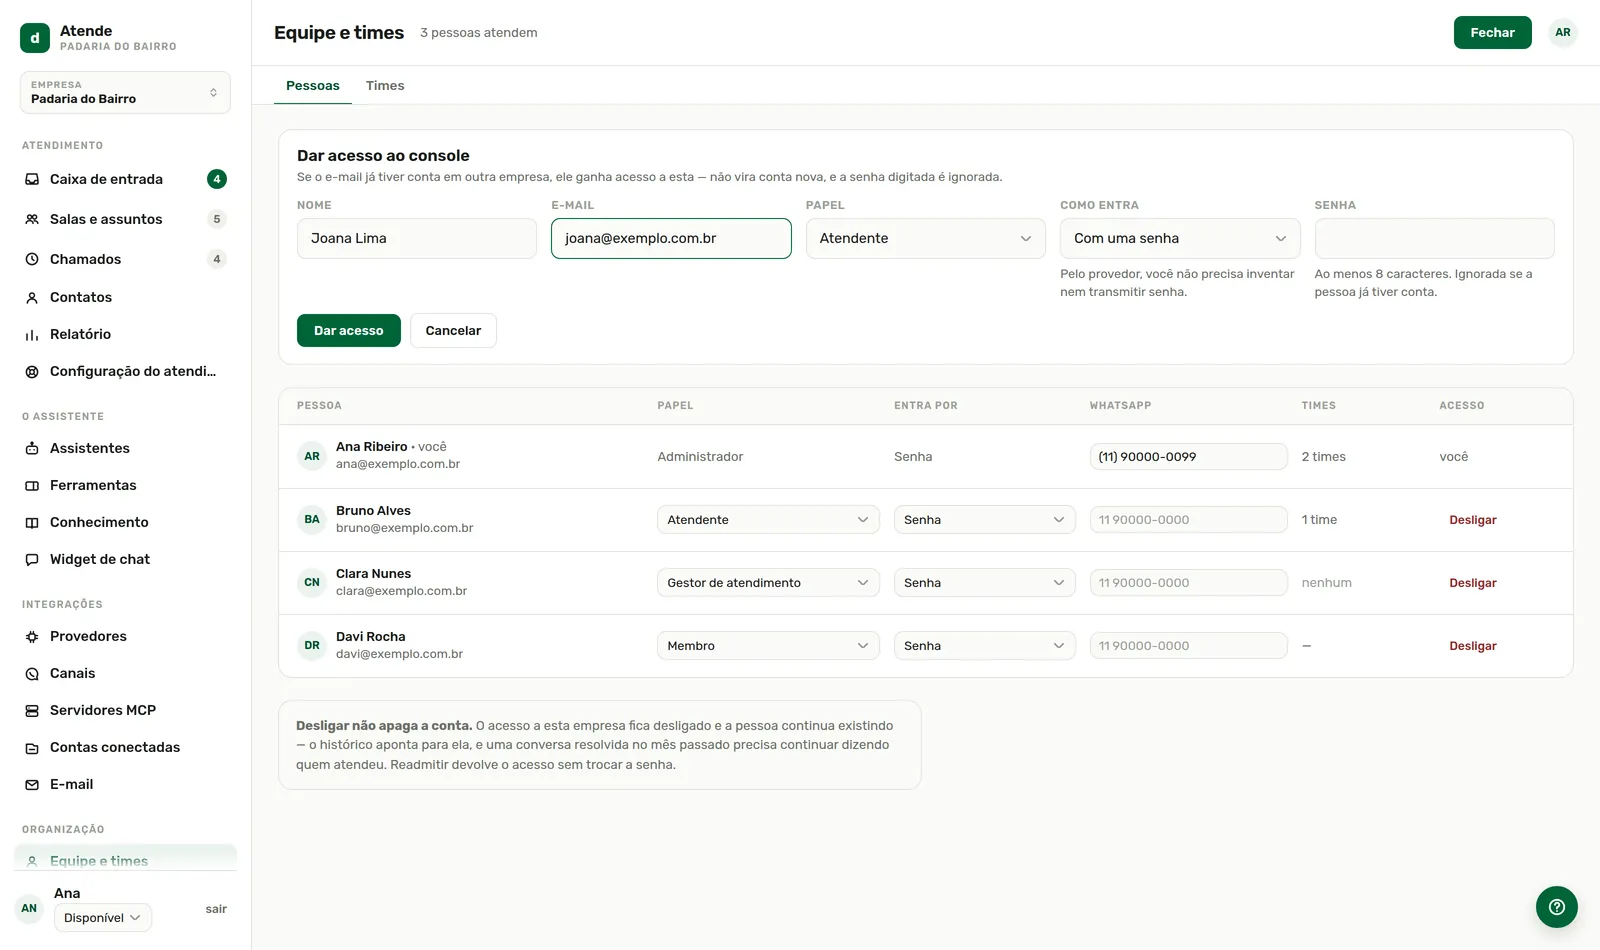This screenshot has width=1600, height=950.
Task: Click Desligar for Clara Nunes
Action: point(1473,583)
